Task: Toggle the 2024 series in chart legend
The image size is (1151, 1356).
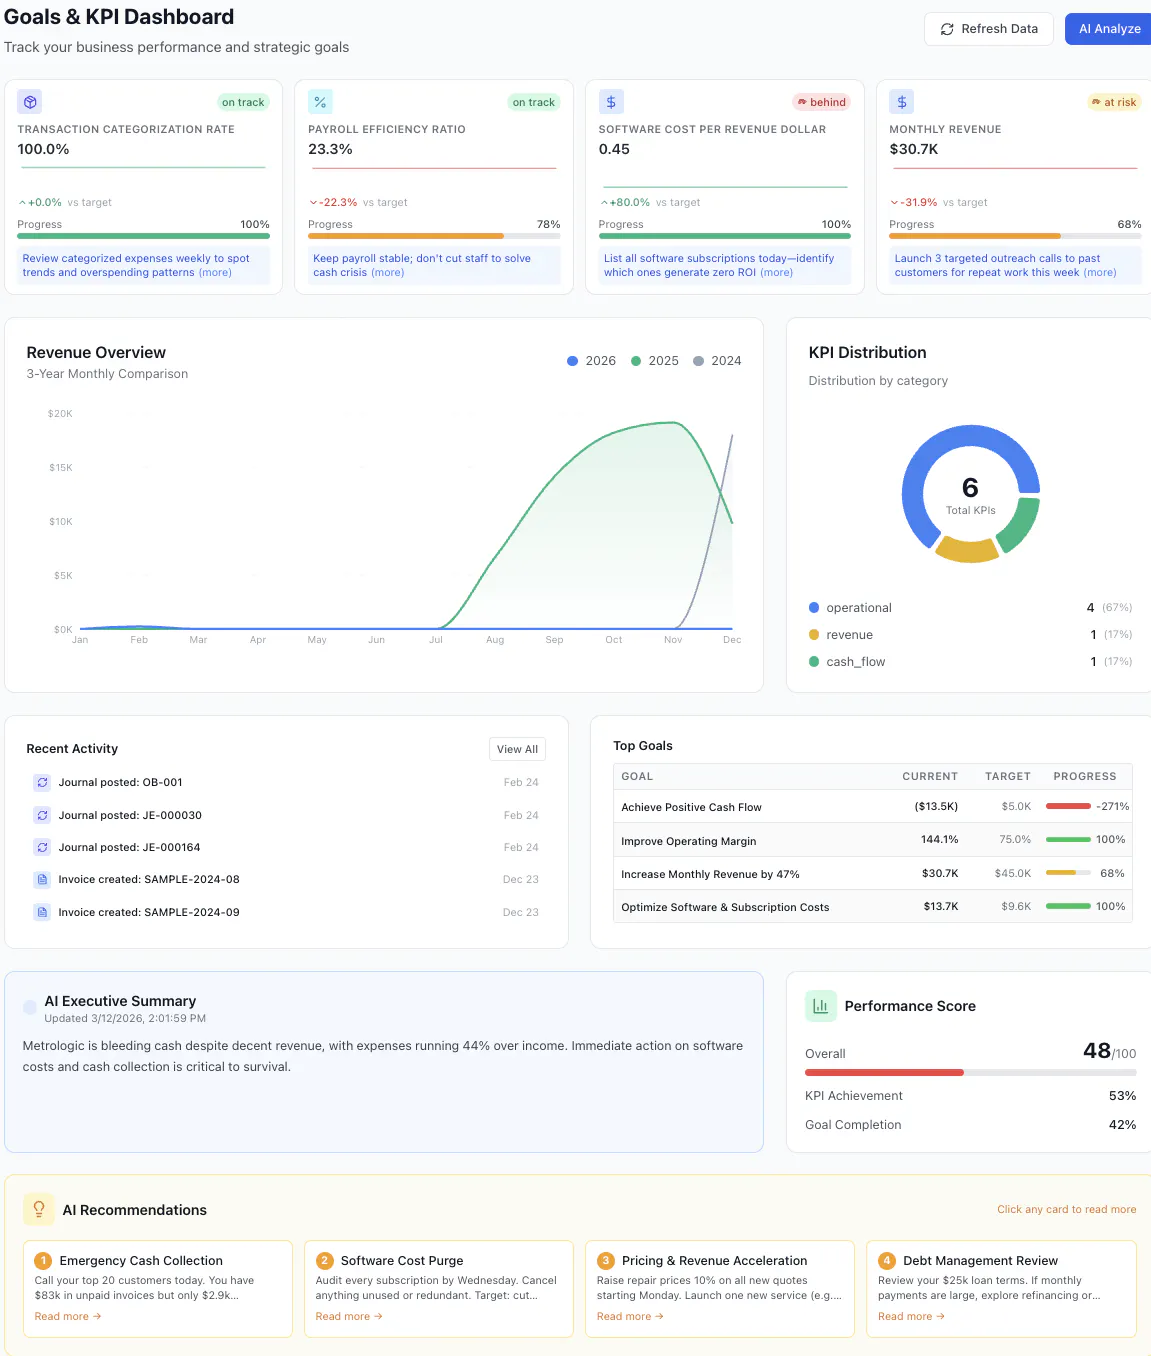Action: (x=718, y=361)
